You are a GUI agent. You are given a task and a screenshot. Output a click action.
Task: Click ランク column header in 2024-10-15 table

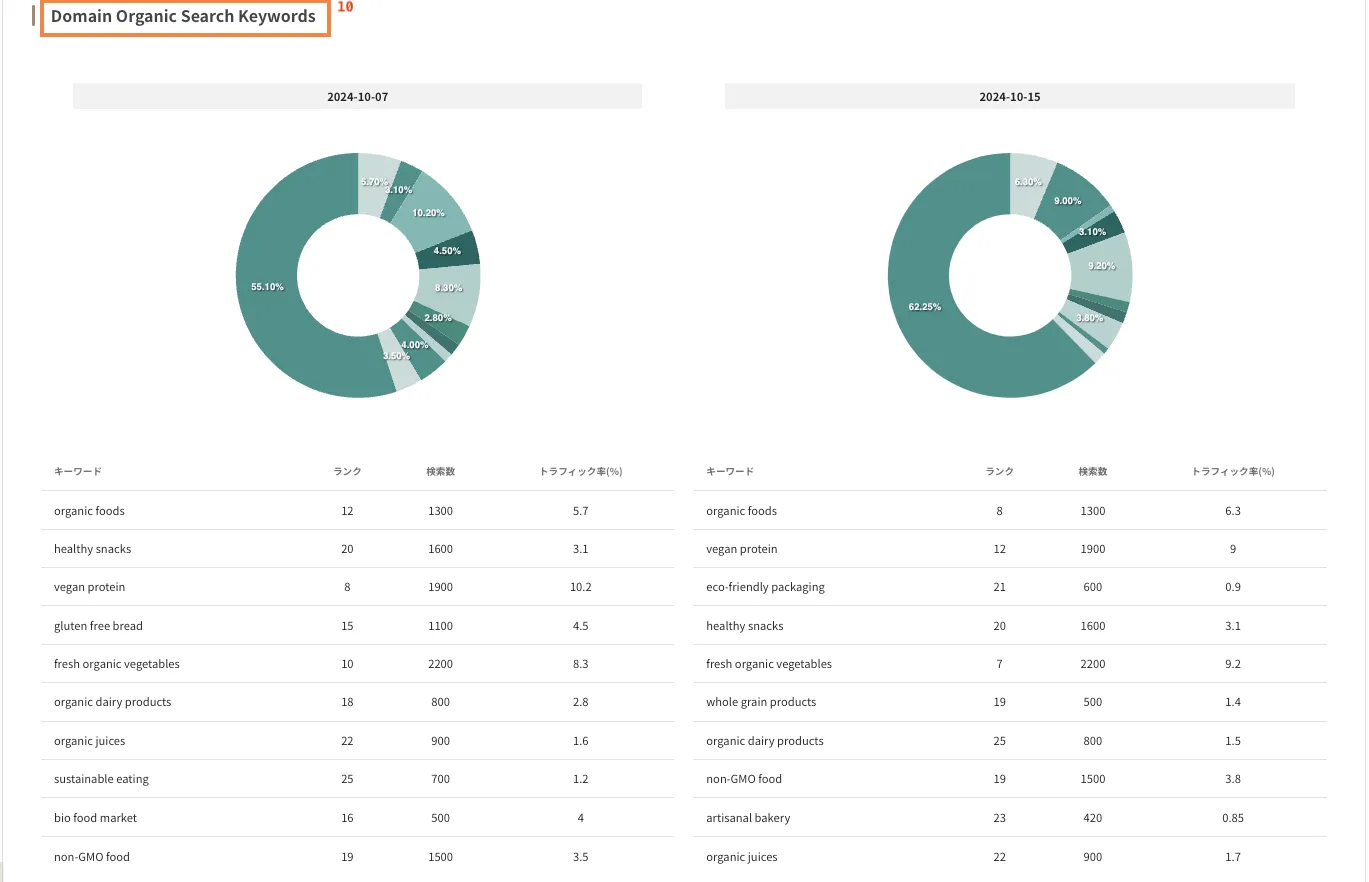coord(999,471)
